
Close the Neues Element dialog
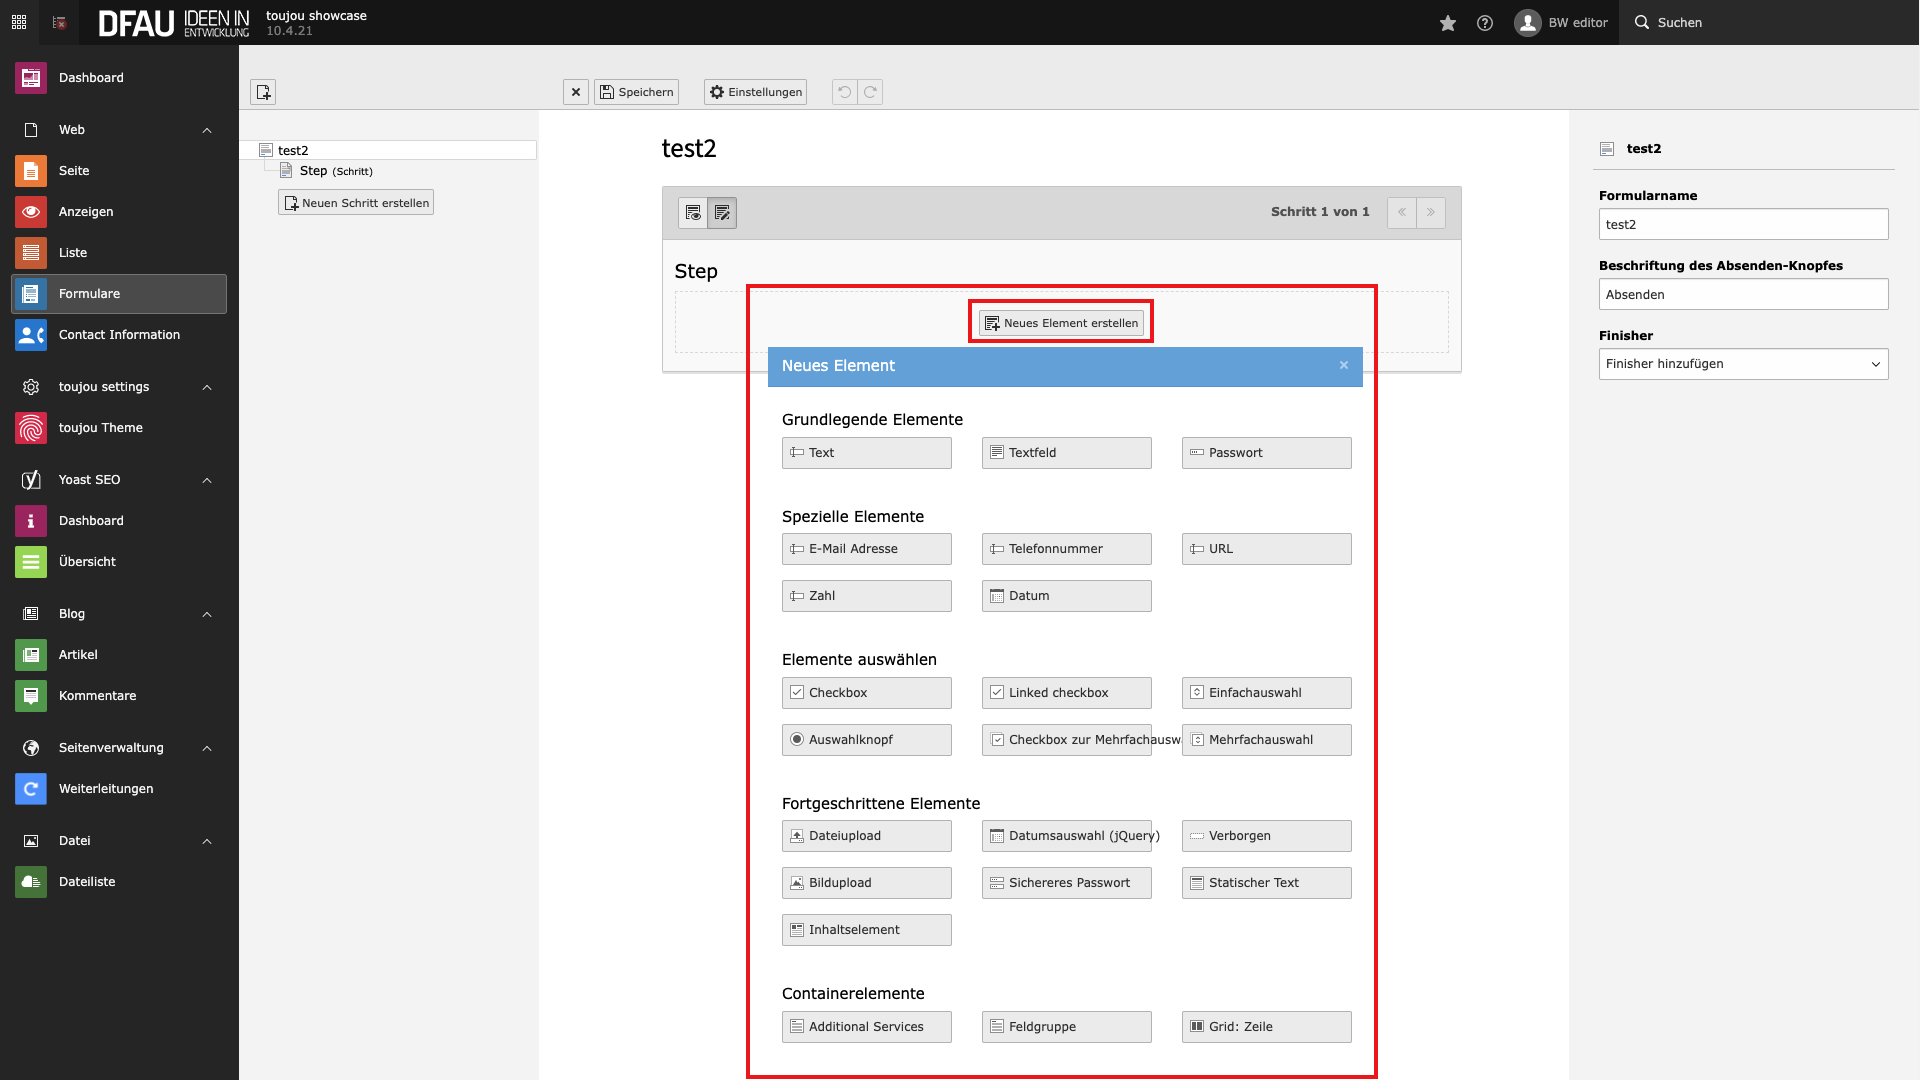click(x=1344, y=366)
